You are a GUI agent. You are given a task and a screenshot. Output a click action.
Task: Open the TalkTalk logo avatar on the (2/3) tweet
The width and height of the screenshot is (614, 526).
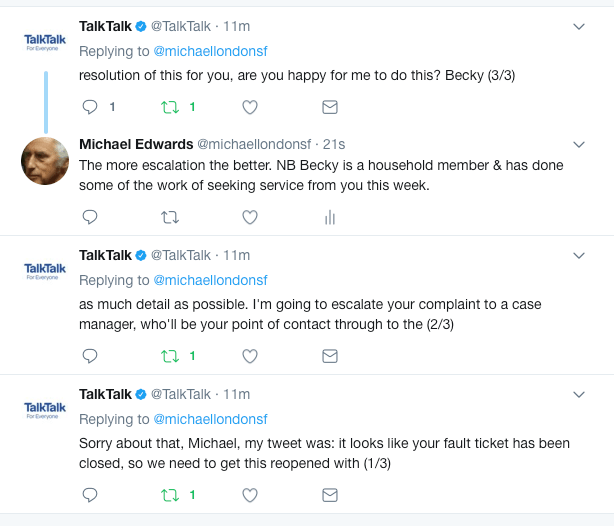click(x=45, y=270)
